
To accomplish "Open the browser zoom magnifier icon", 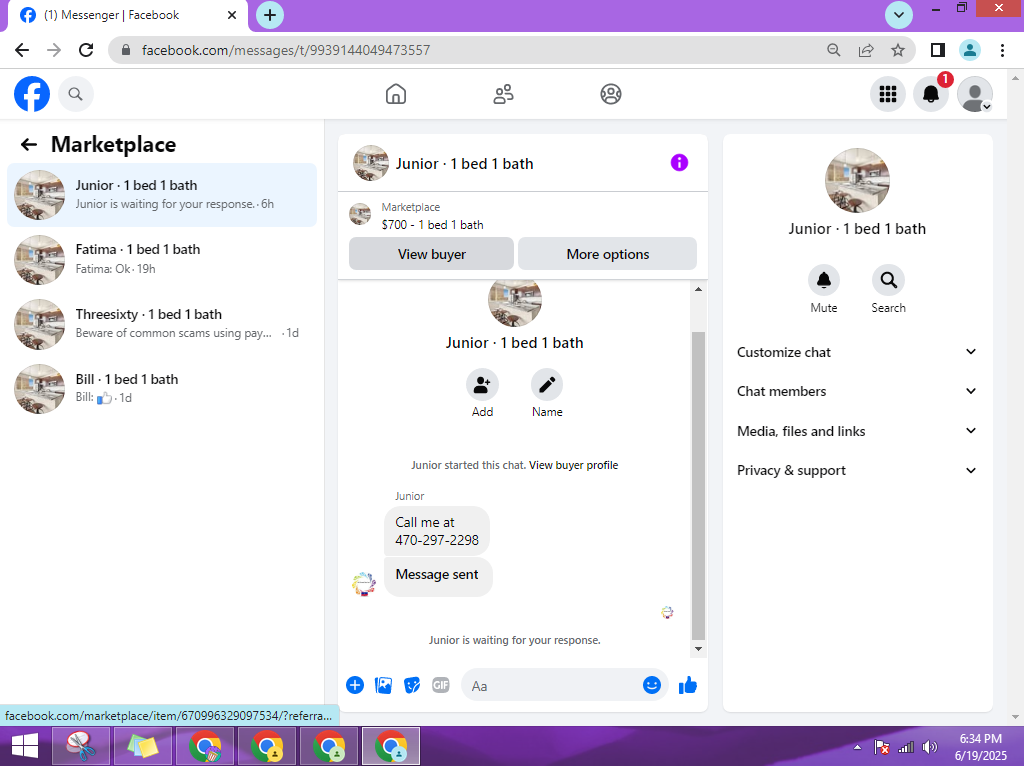I will 833,50.
